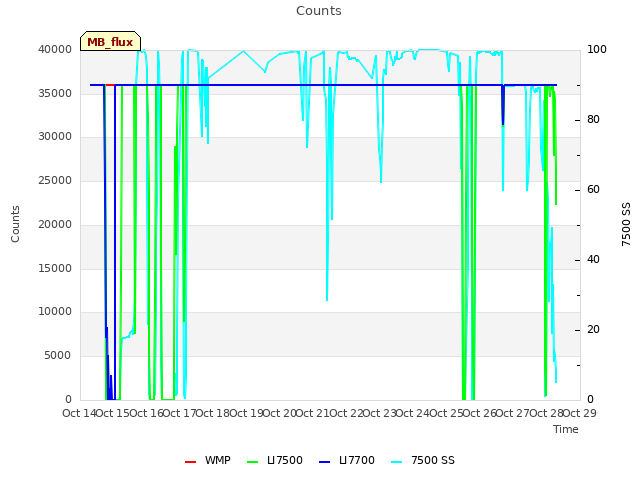The image size is (640, 480).
Task: Click the right axis 80 tick label
Action: pyautogui.click(x=593, y=120)
